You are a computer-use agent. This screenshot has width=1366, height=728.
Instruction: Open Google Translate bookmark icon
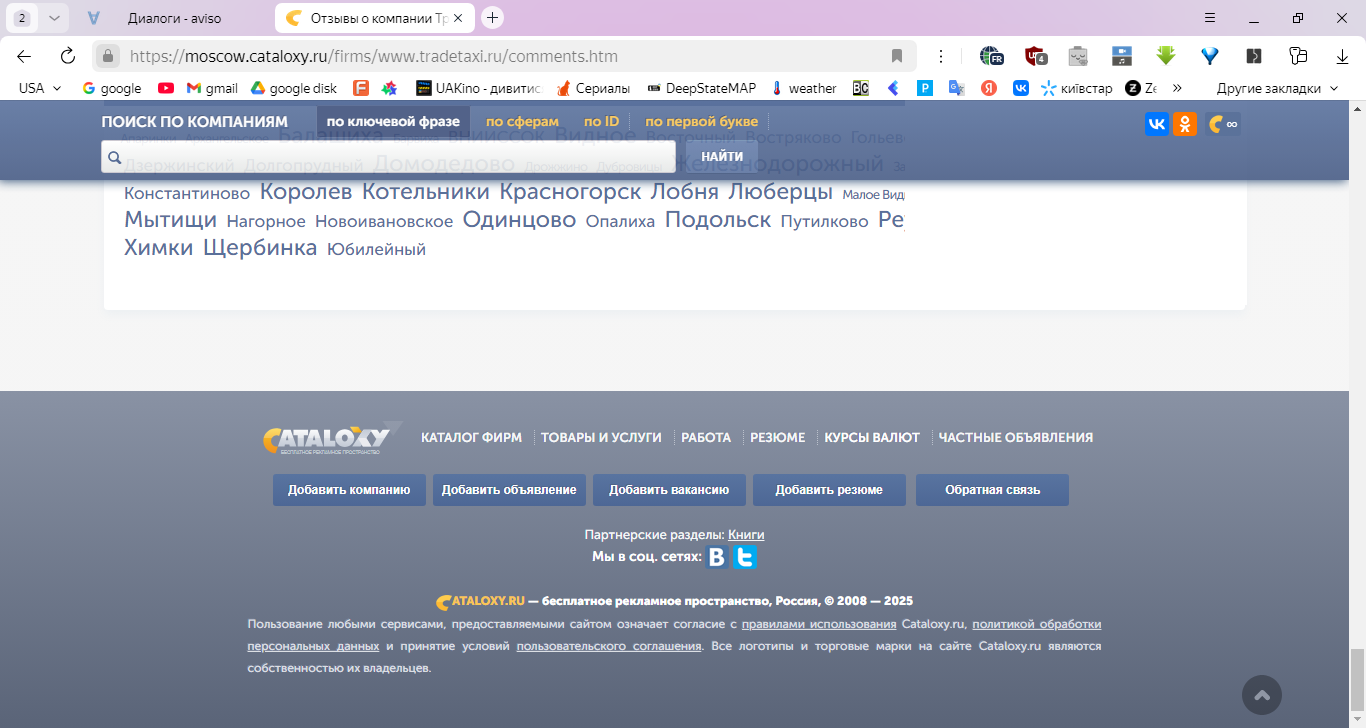[x=957, y=88]
